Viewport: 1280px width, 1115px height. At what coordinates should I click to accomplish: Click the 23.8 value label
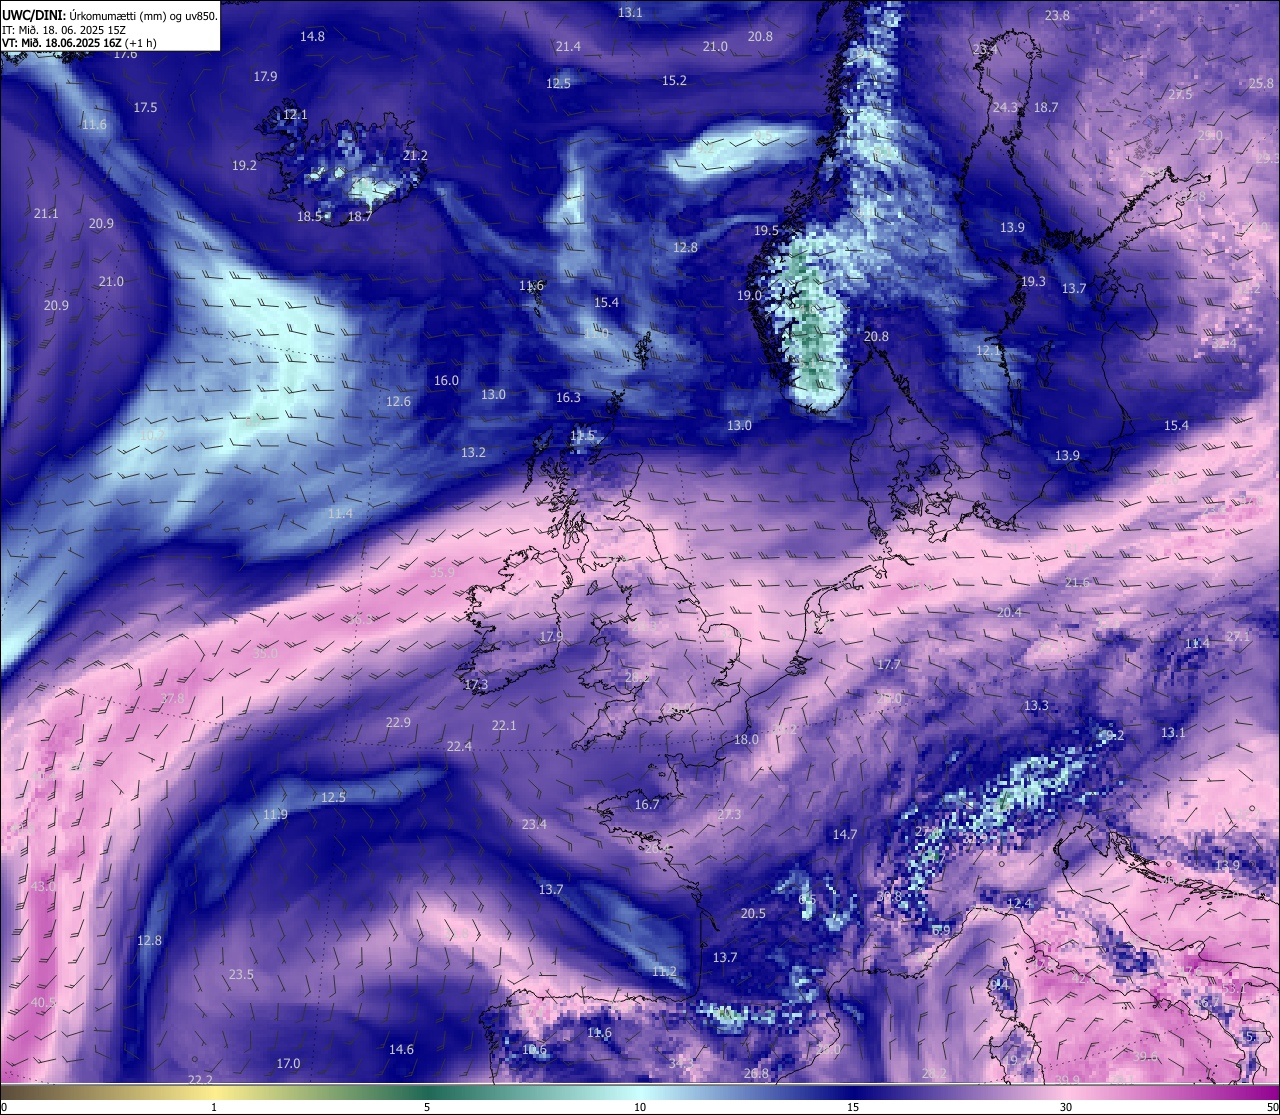point(1057,16)
